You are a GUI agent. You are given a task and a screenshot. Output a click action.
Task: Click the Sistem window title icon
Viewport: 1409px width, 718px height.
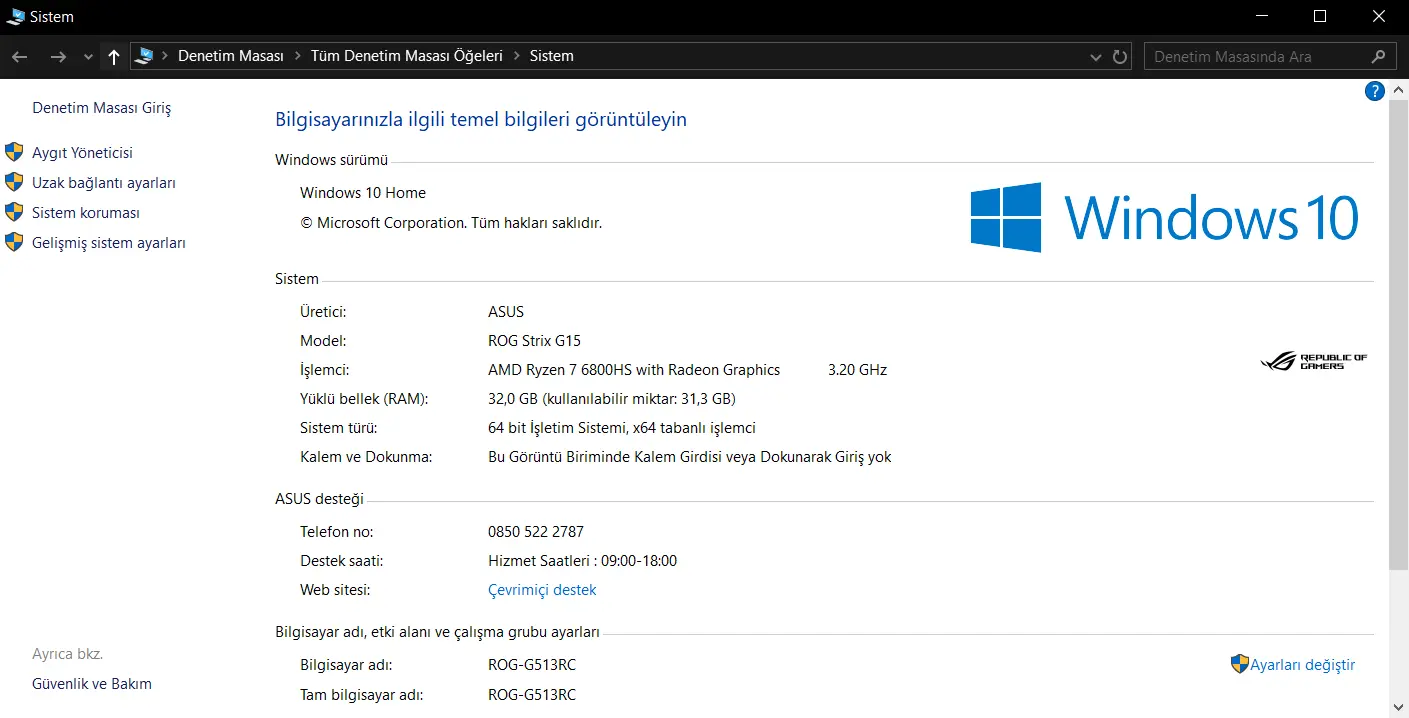[15, 16]
